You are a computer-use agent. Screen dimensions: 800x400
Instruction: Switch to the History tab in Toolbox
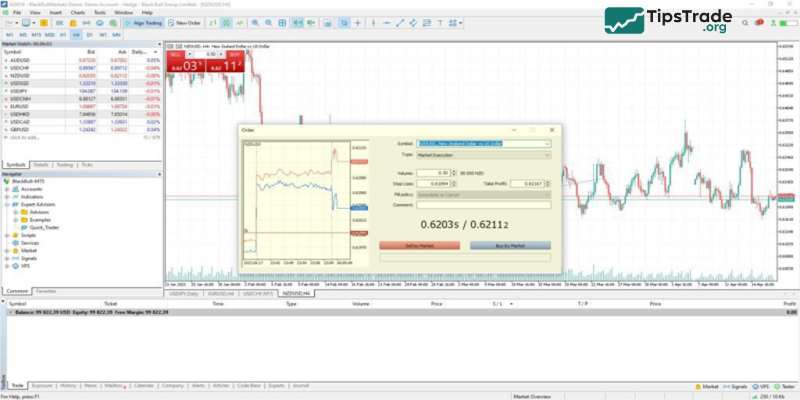68,384
